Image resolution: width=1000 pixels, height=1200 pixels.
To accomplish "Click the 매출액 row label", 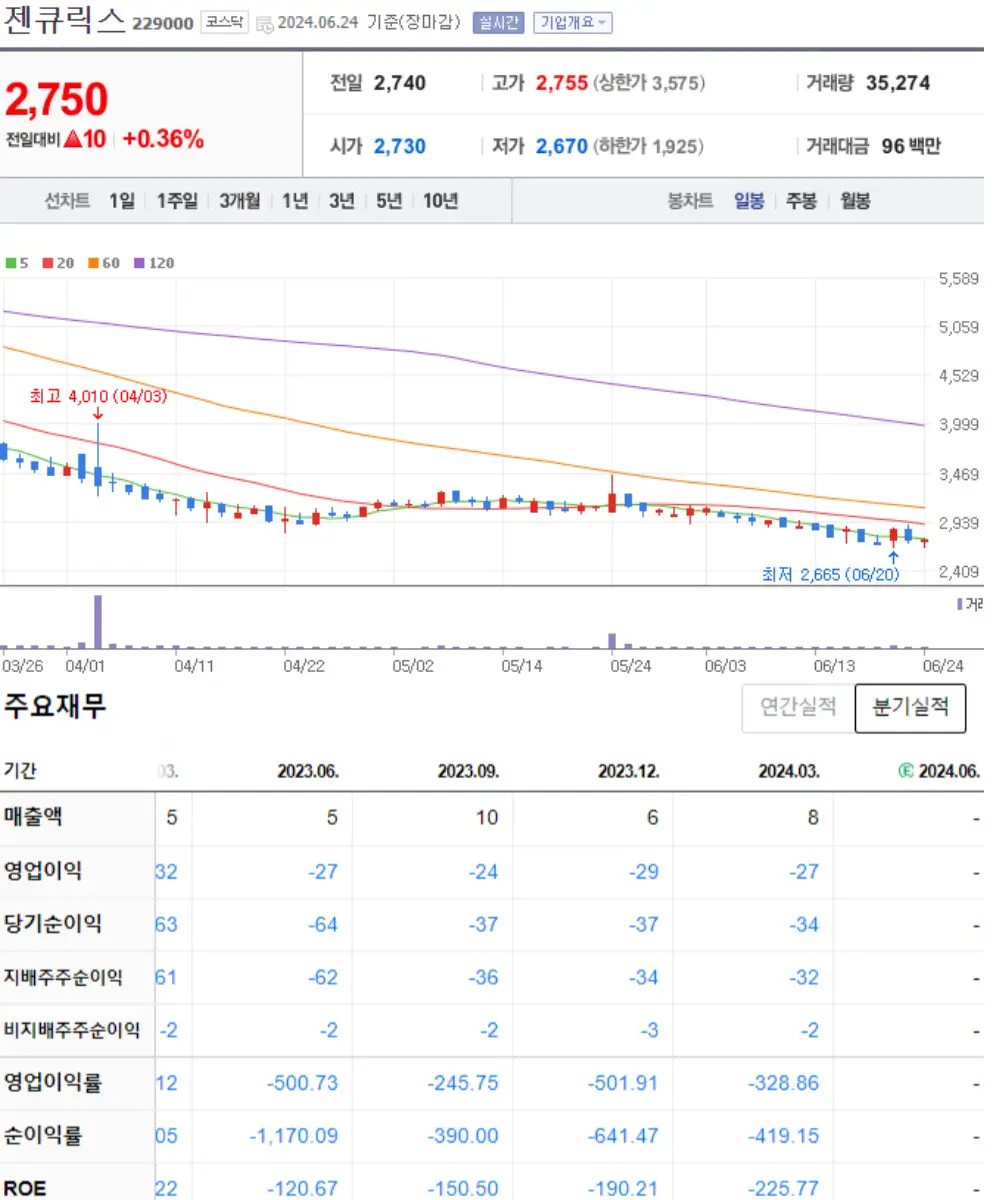I will click(33, 817).
